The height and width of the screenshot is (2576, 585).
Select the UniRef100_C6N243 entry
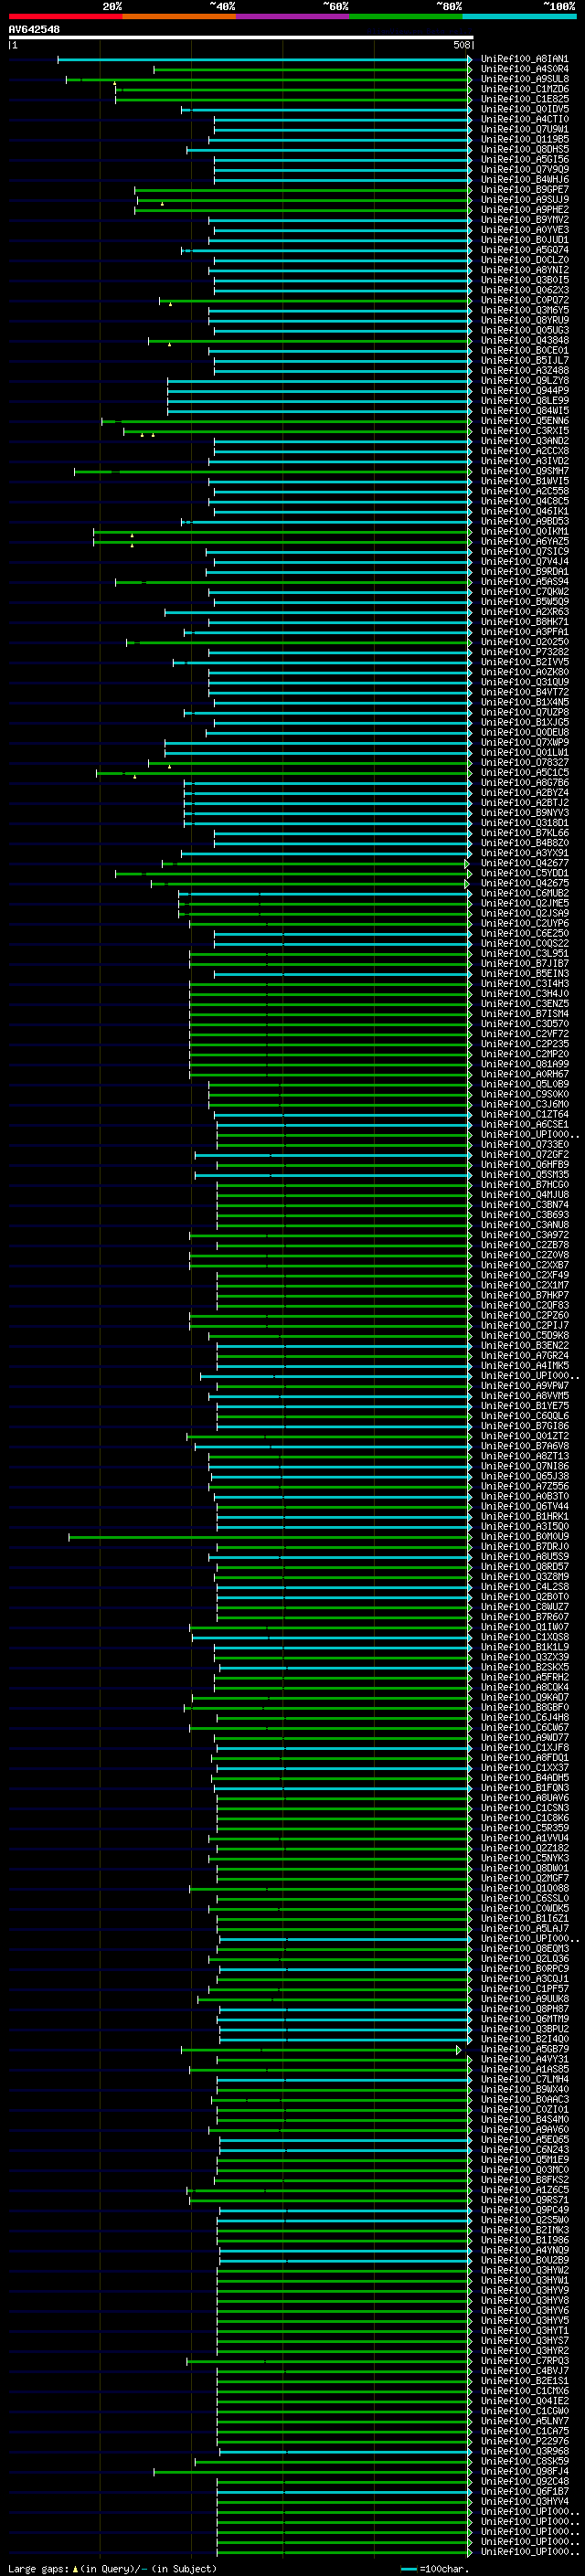point(525,2149)
